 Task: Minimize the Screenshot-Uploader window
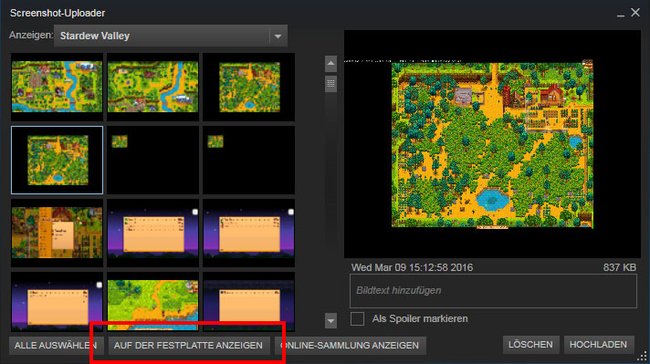coord(621,14)
